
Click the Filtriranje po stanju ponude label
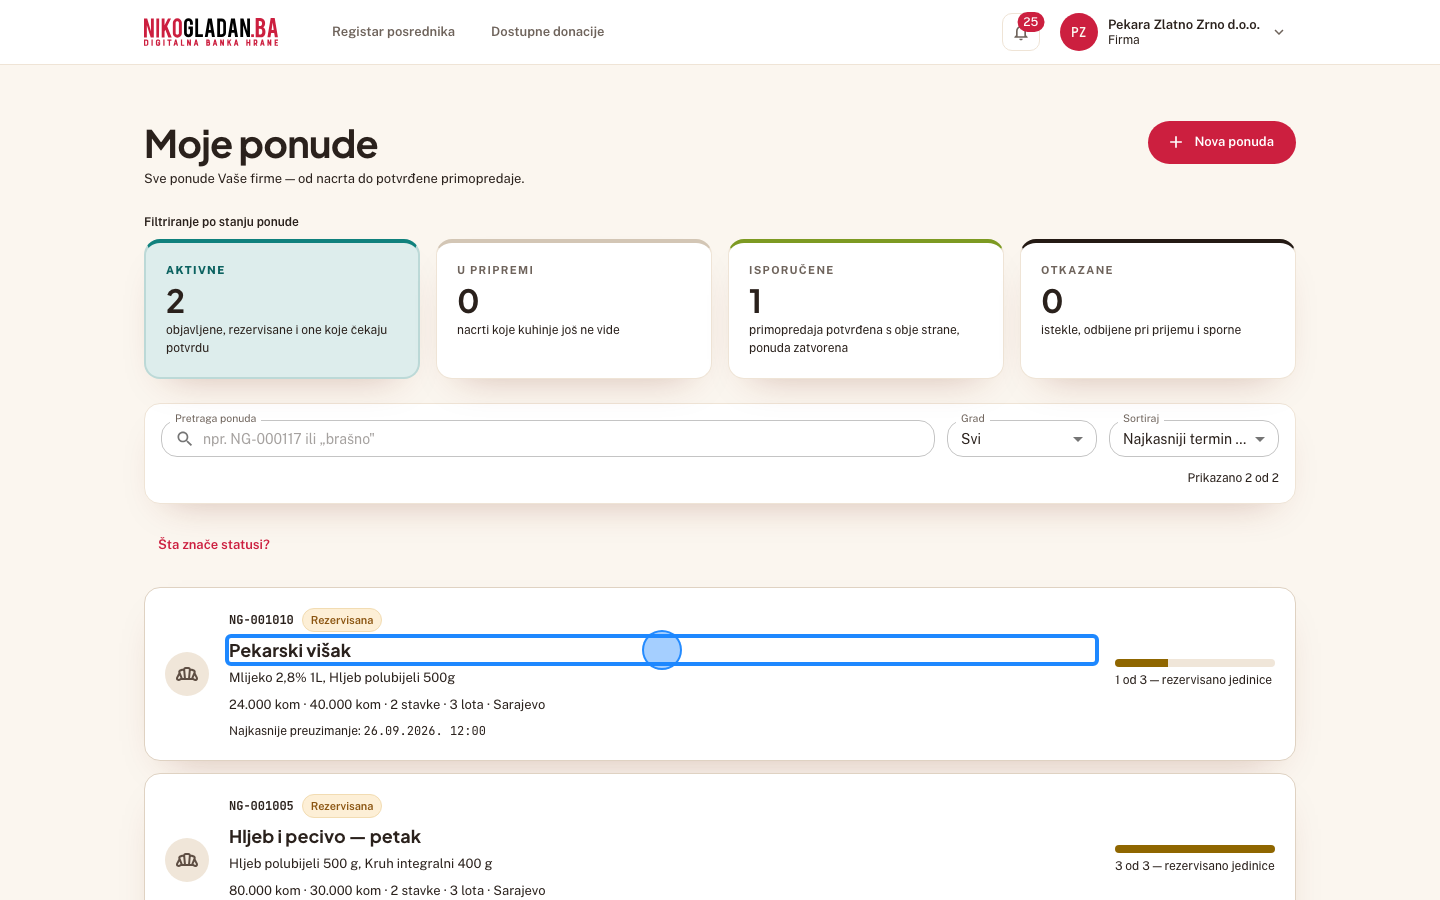(x=221, y=222)
